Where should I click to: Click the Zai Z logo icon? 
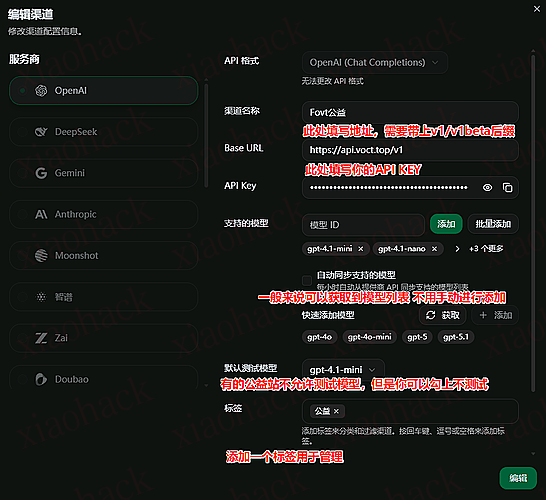pyautogui.click(x=41, y=338)
